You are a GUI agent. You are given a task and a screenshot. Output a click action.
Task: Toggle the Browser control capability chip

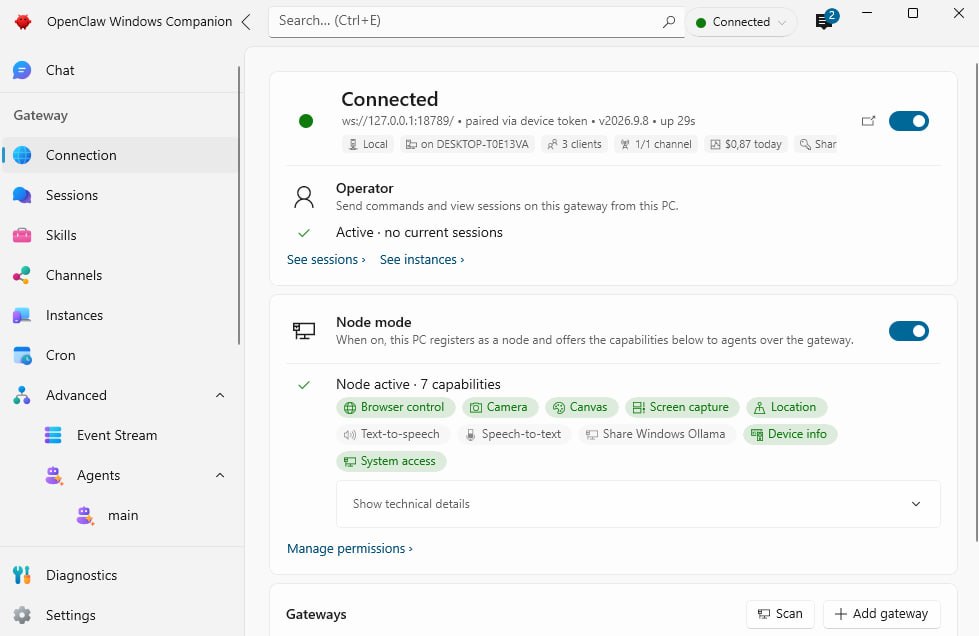(x=394, y=407)
